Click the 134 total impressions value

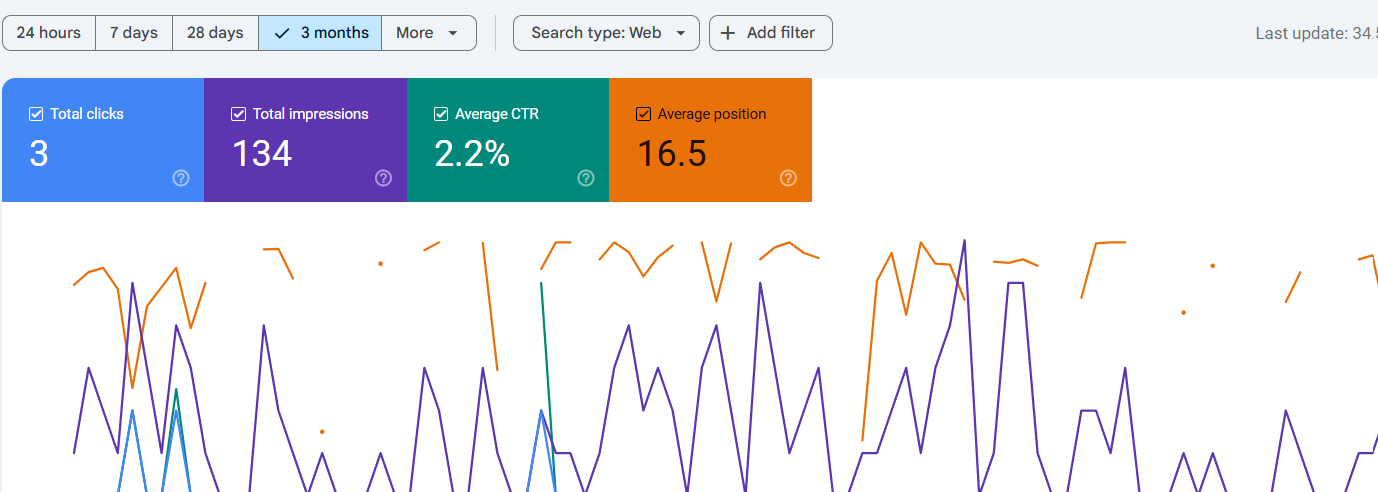click(262, 154)
